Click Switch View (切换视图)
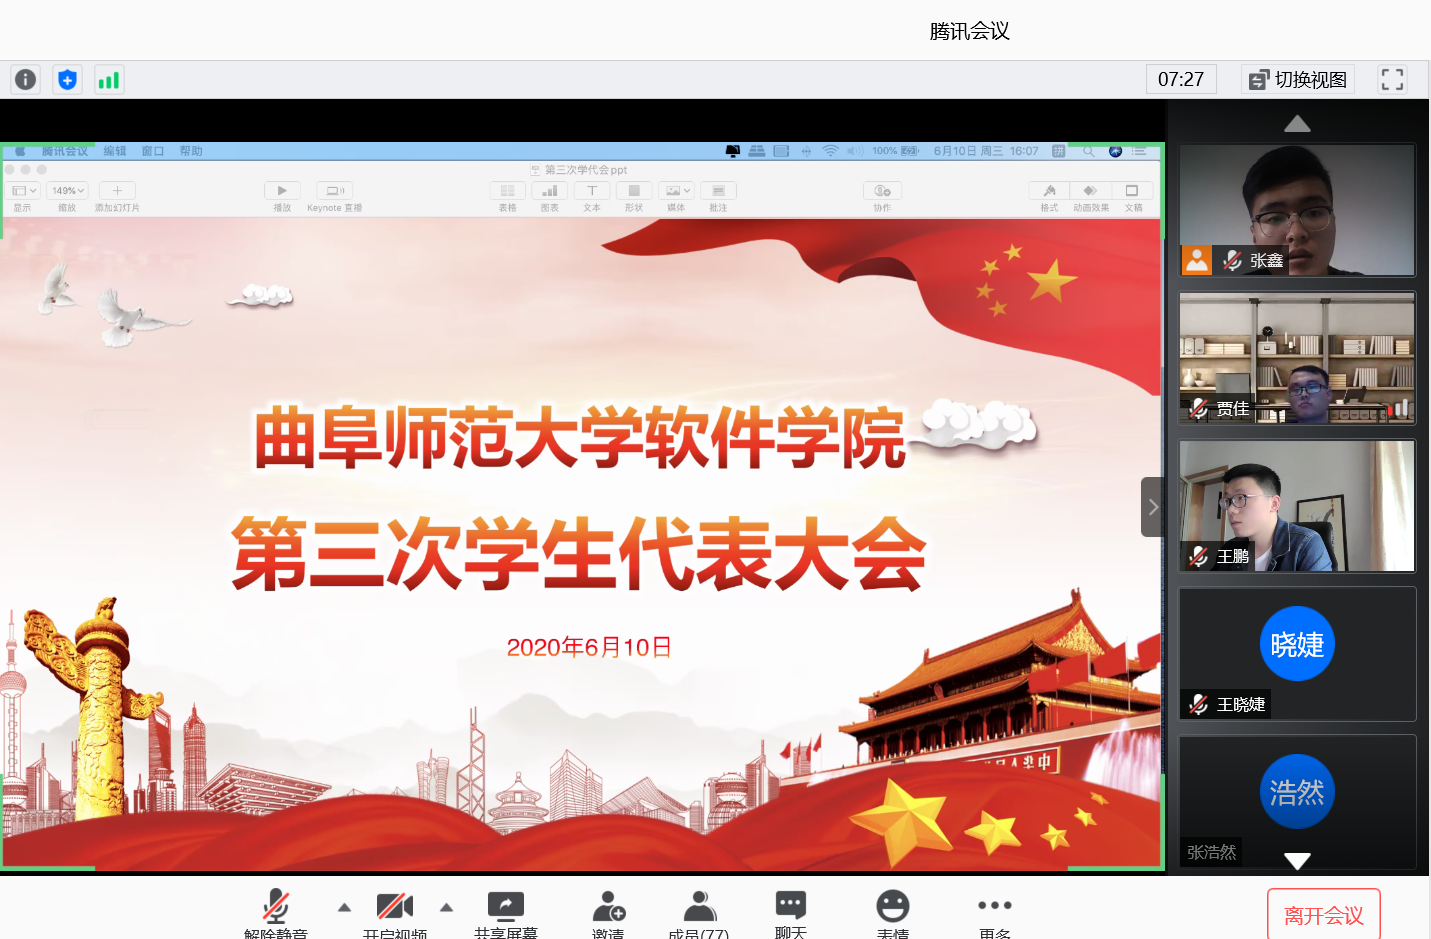Viewport: 1431px width, 939px height. coord(1298,80)
